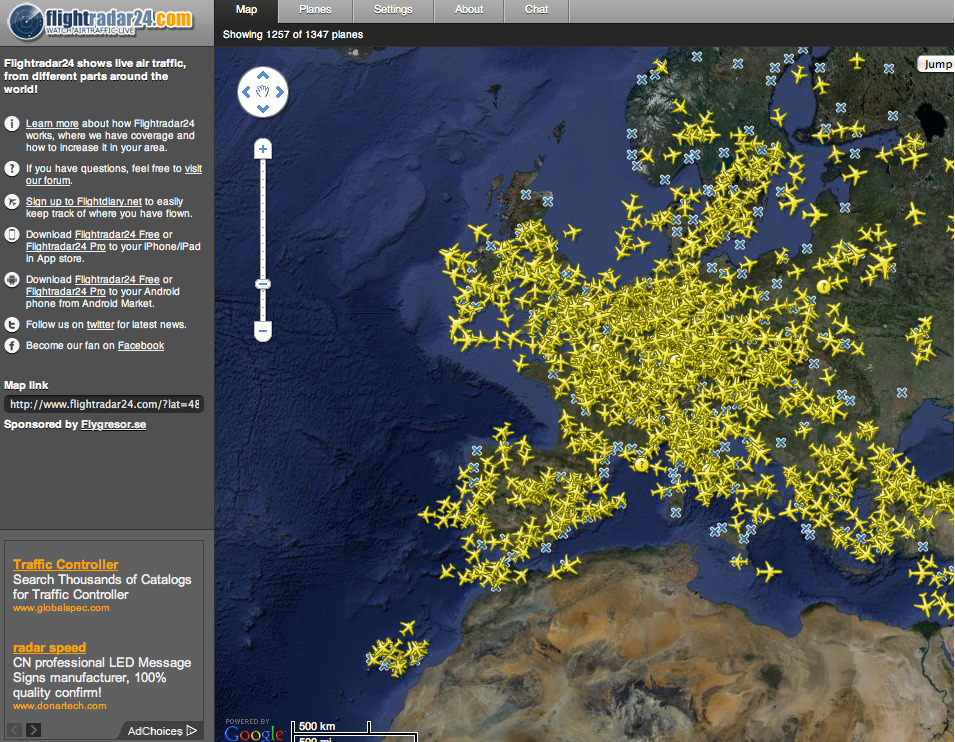Screen dimensions: 955x742
Task: Click the Map link URL field
Action: 104,404
